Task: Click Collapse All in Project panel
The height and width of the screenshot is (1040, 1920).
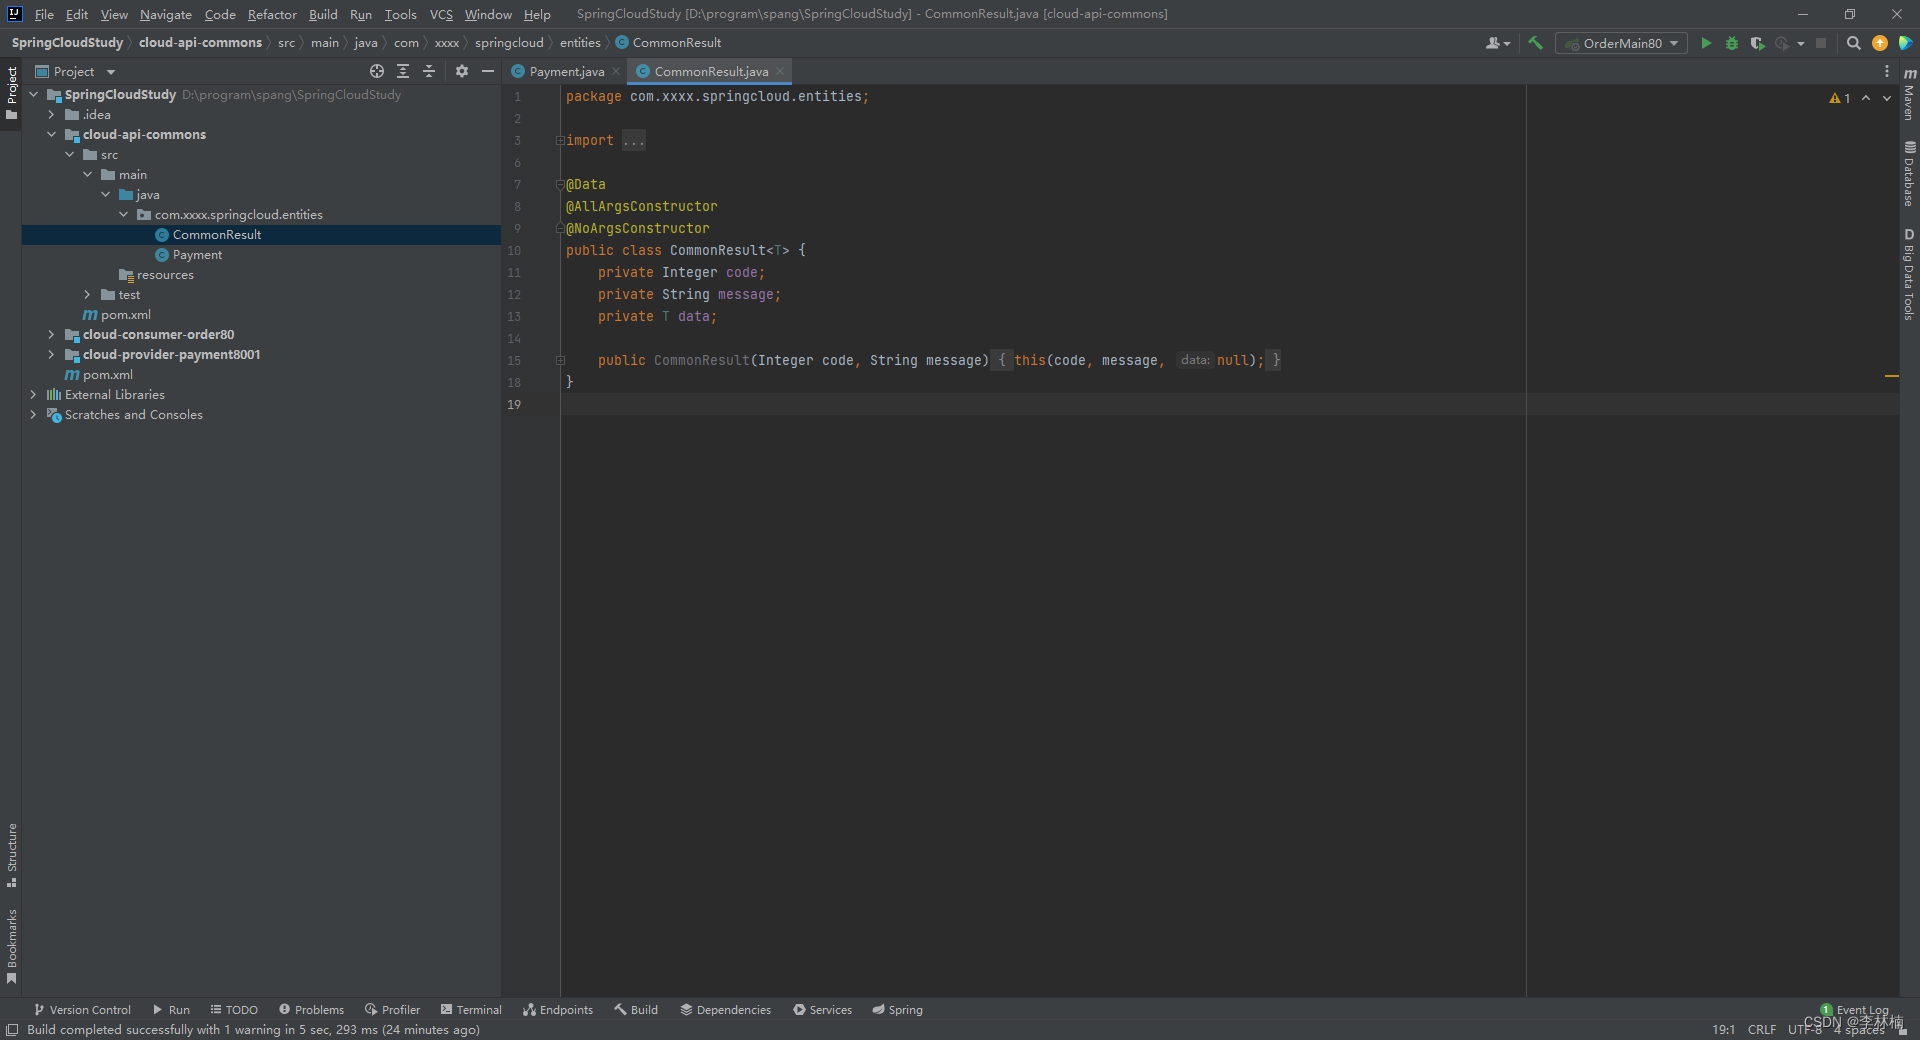Action: [429, 71]
